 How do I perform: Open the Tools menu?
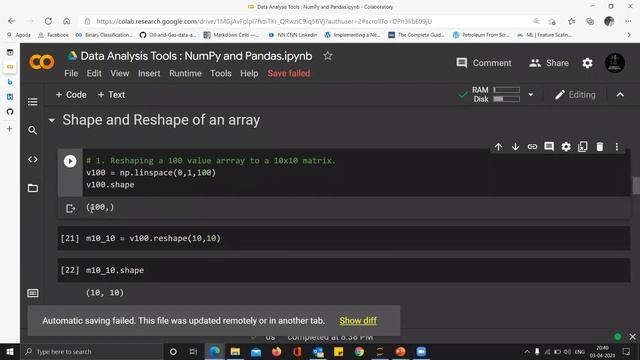click(x=221, y=73)
